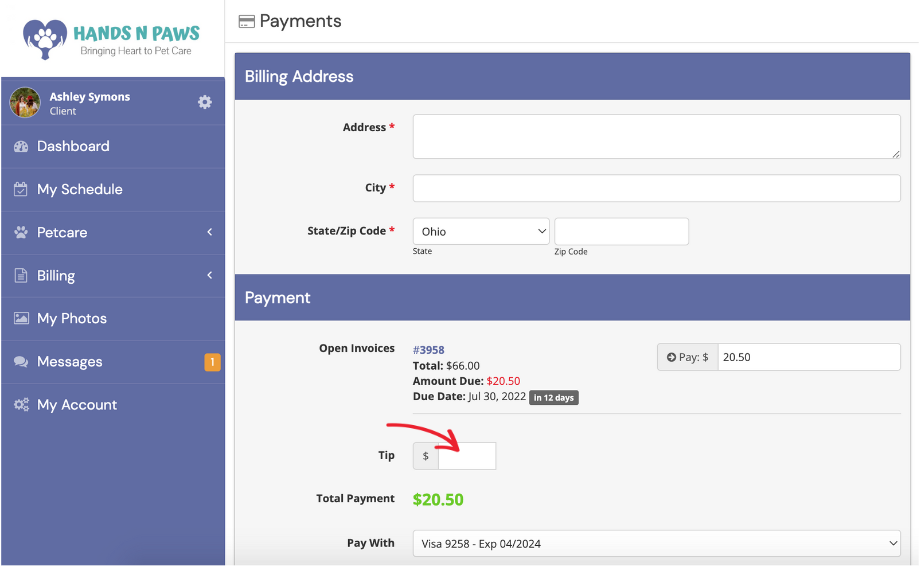The image size is (920, 566).
Task: Click the Petcare paw icon
Action: click(x=21, y=232)
